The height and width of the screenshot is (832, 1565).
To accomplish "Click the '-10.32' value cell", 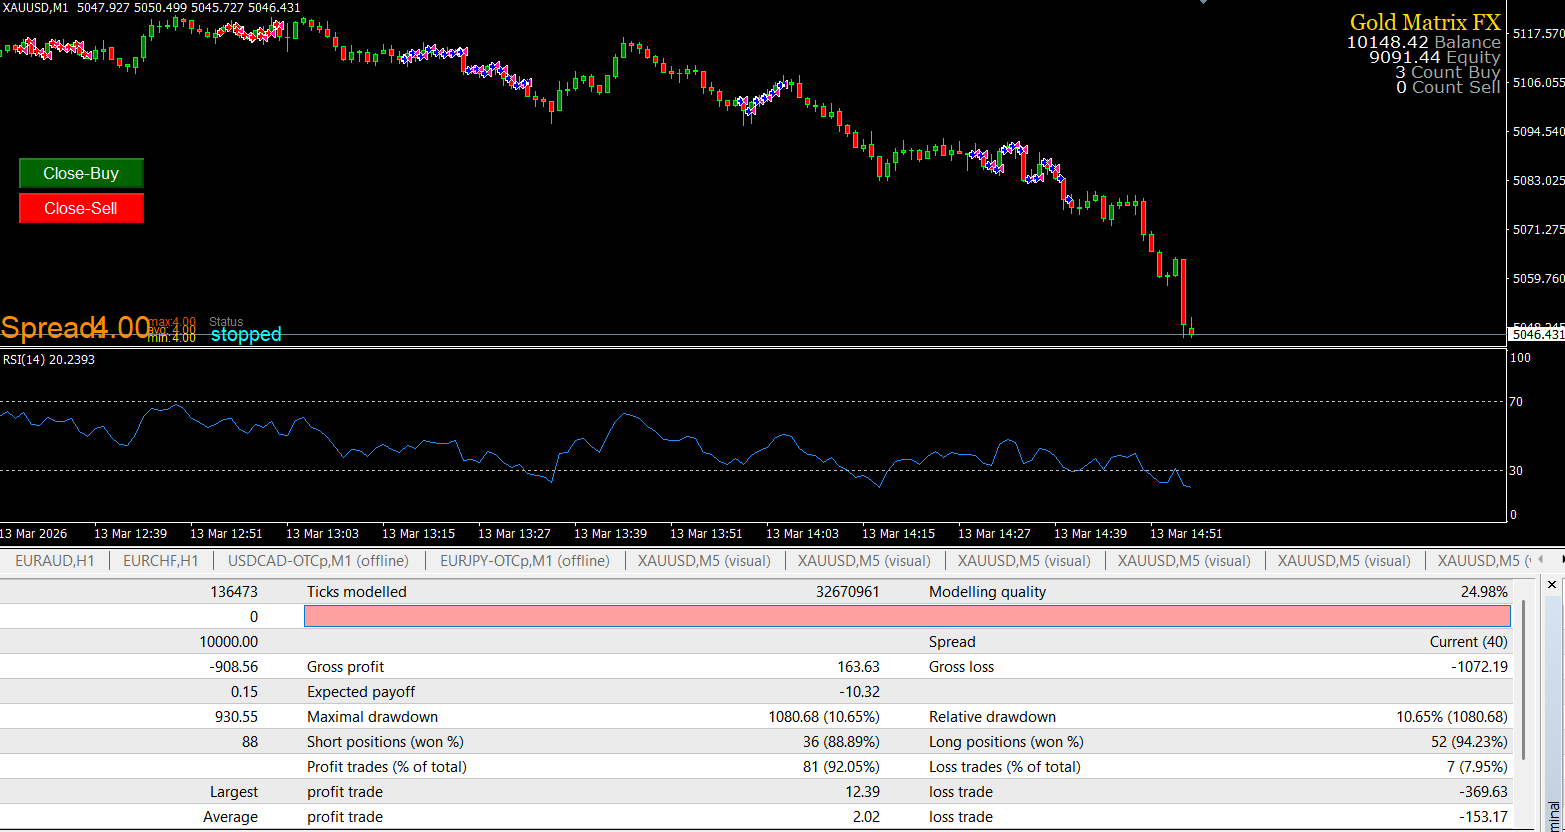I will point(860,692).
